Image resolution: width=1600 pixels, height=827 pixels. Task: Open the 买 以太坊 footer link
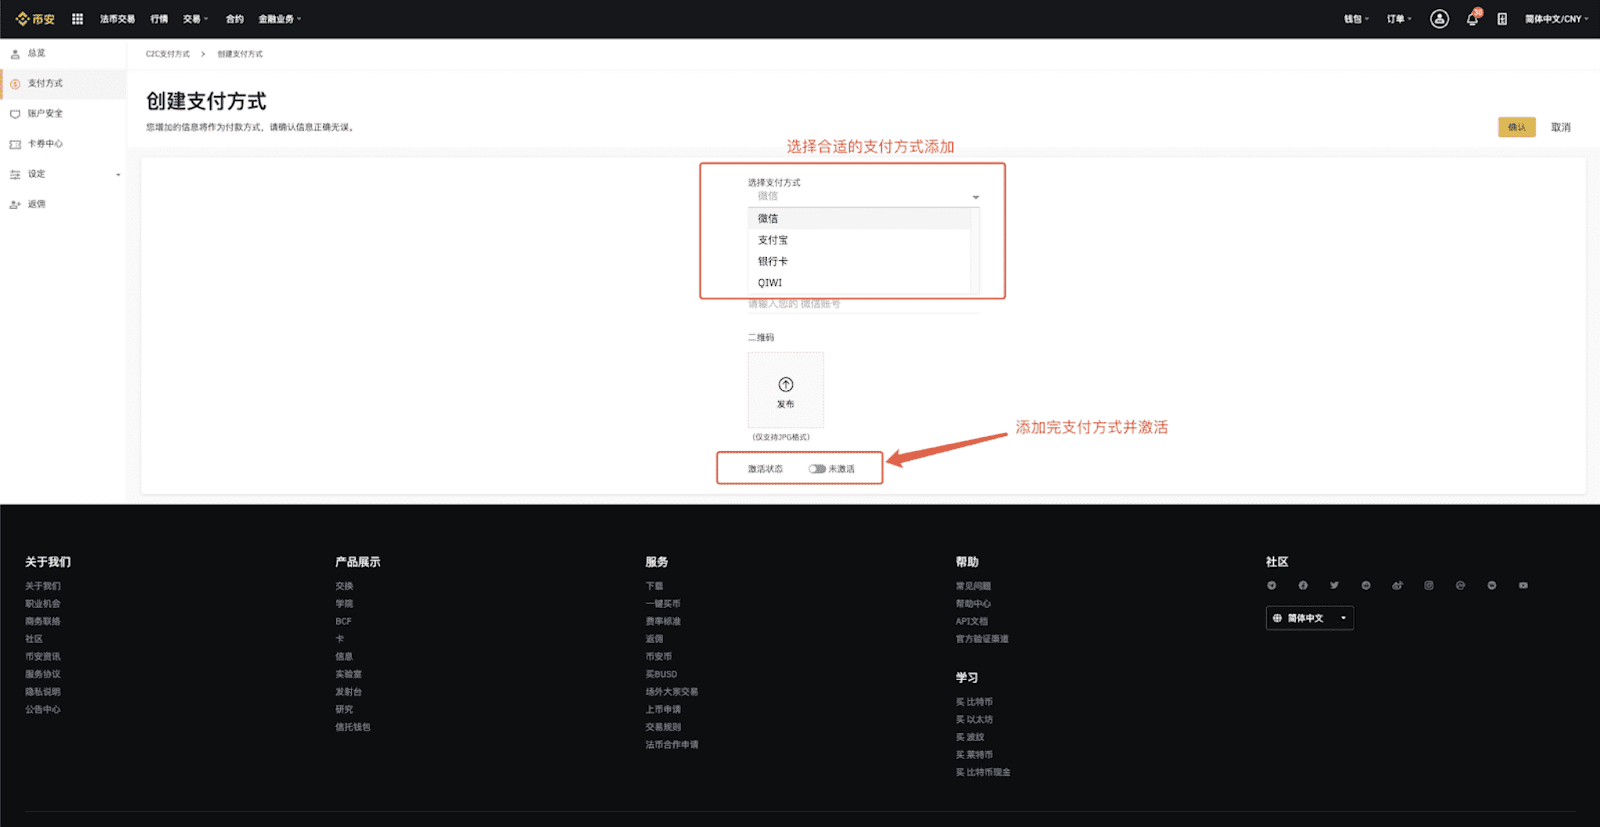click(974, 720)
